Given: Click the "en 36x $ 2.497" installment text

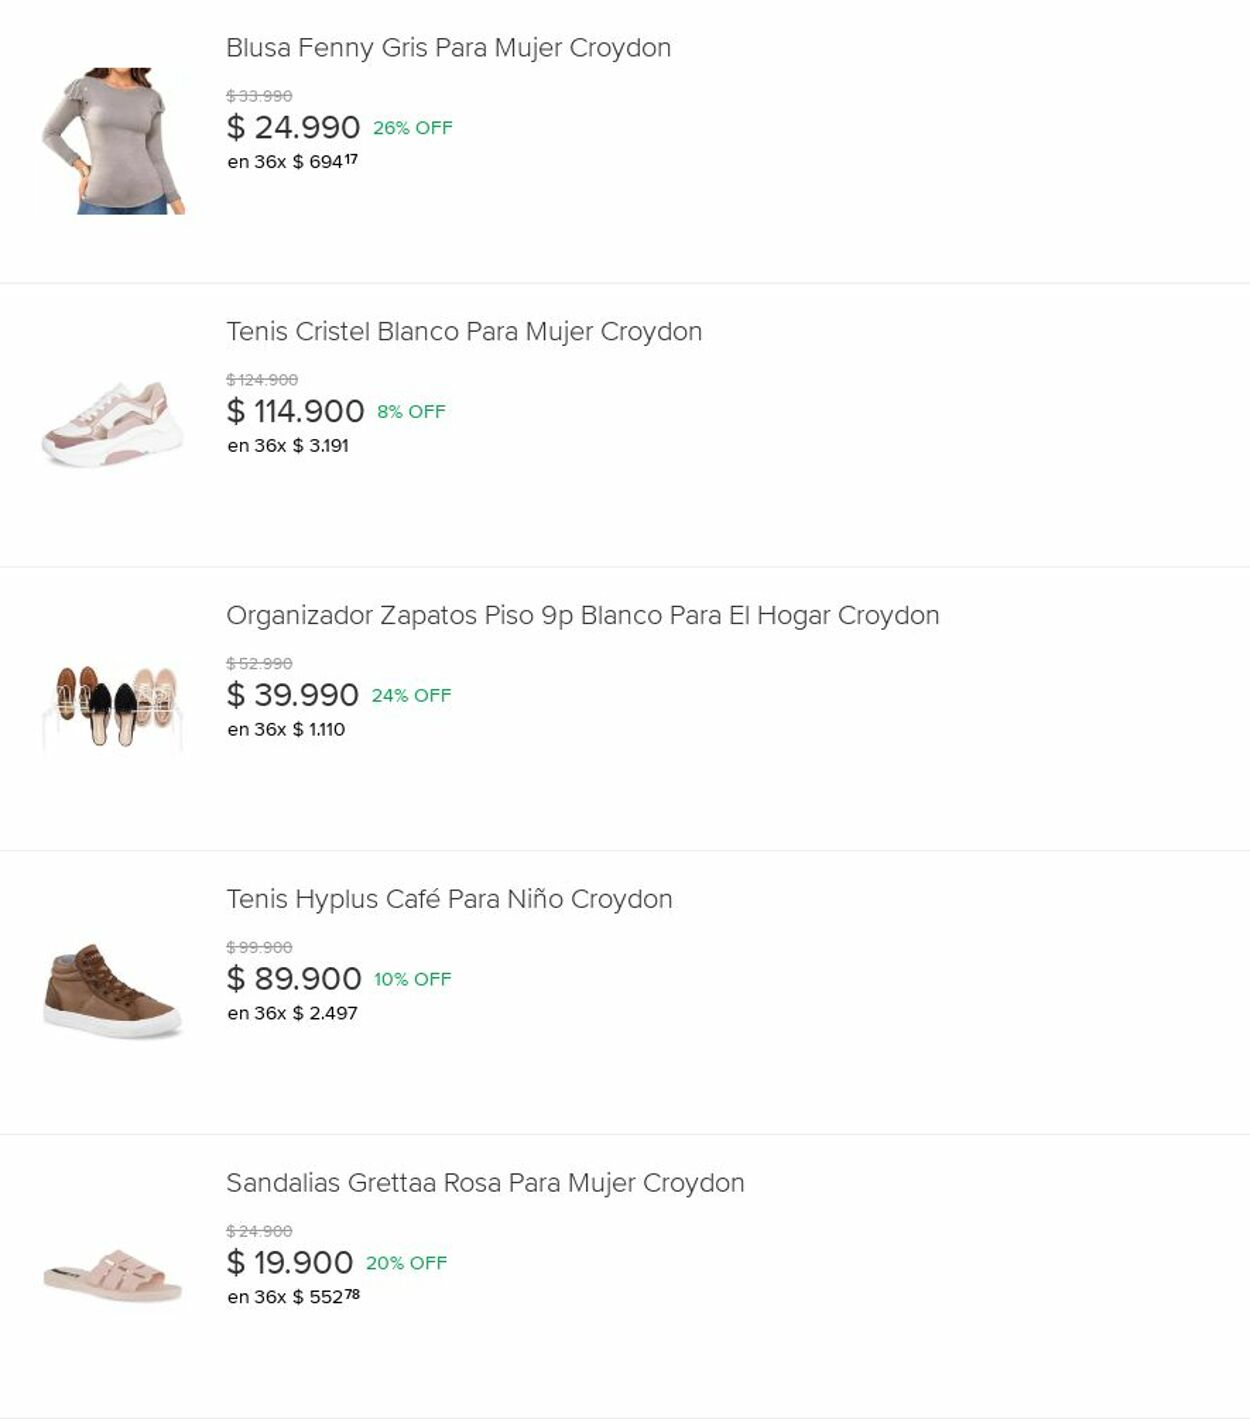Looking at the screenshot, I should pyautogui.click(x=292, y=1014).
